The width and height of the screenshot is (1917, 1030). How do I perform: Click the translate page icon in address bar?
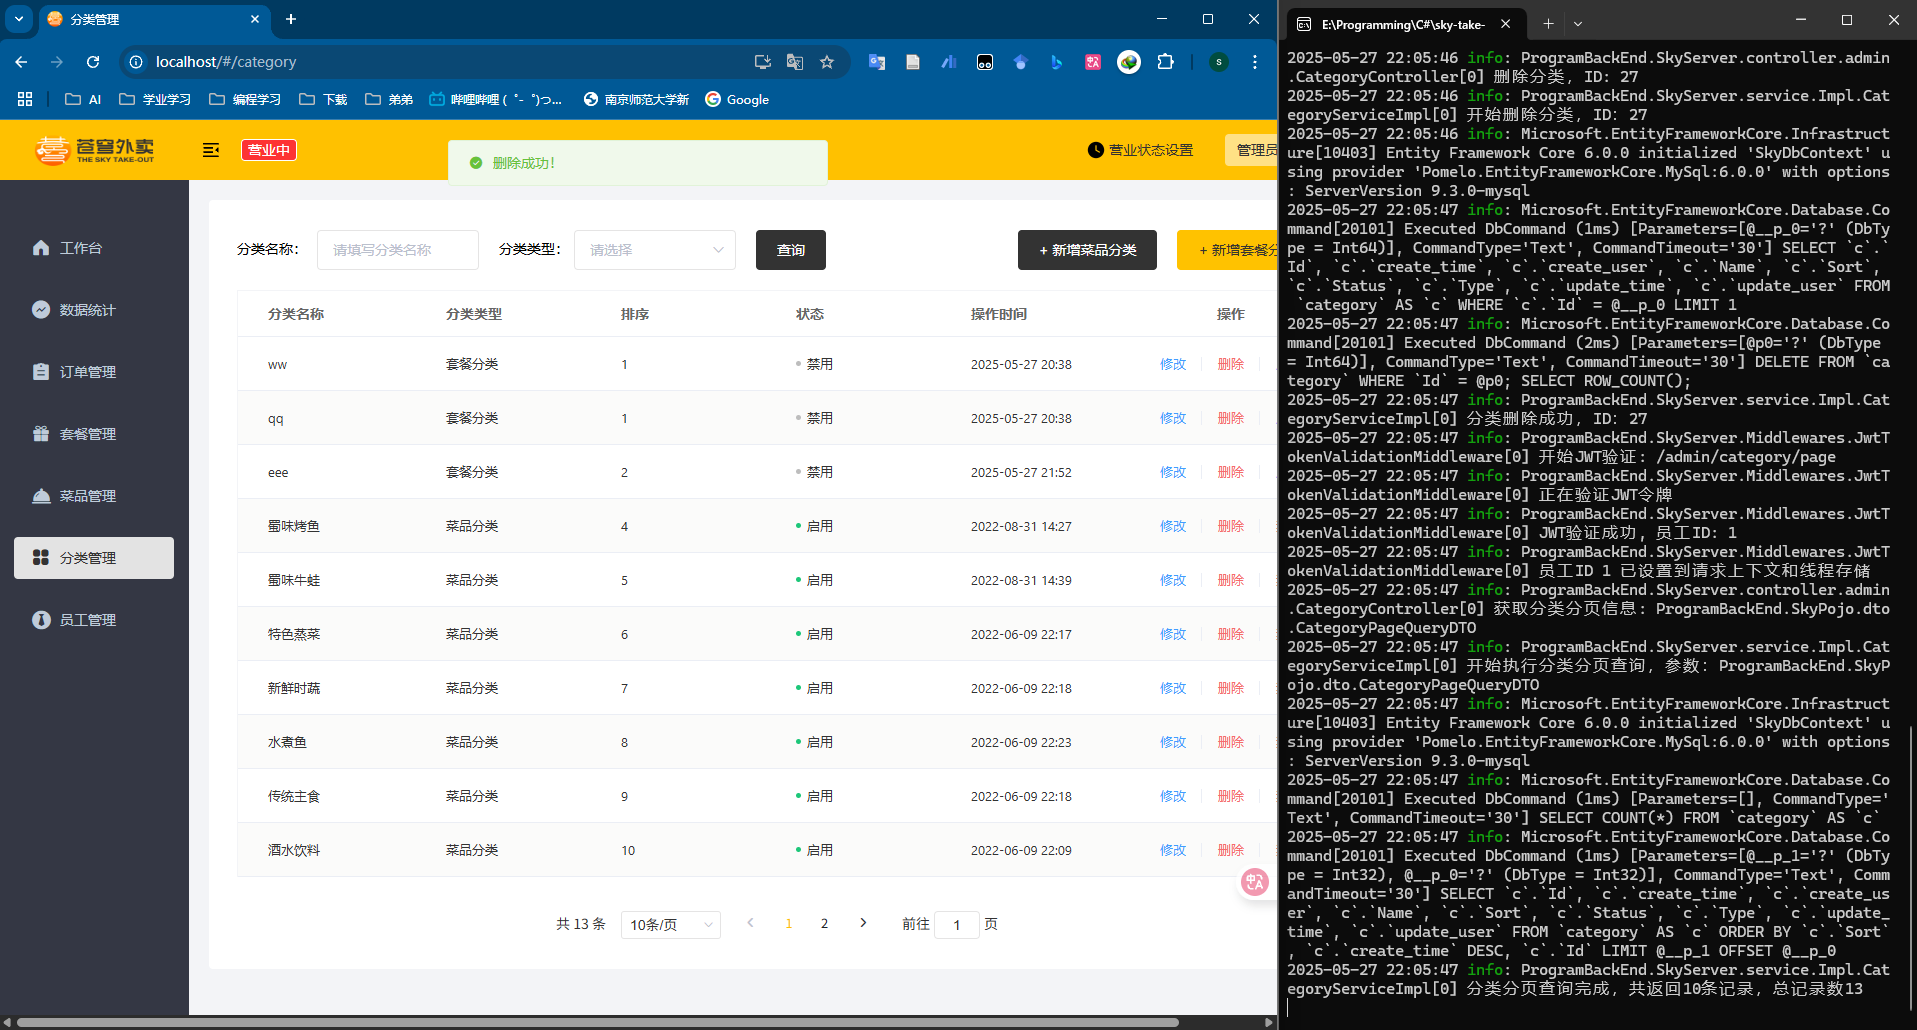[x=795, y=62]
